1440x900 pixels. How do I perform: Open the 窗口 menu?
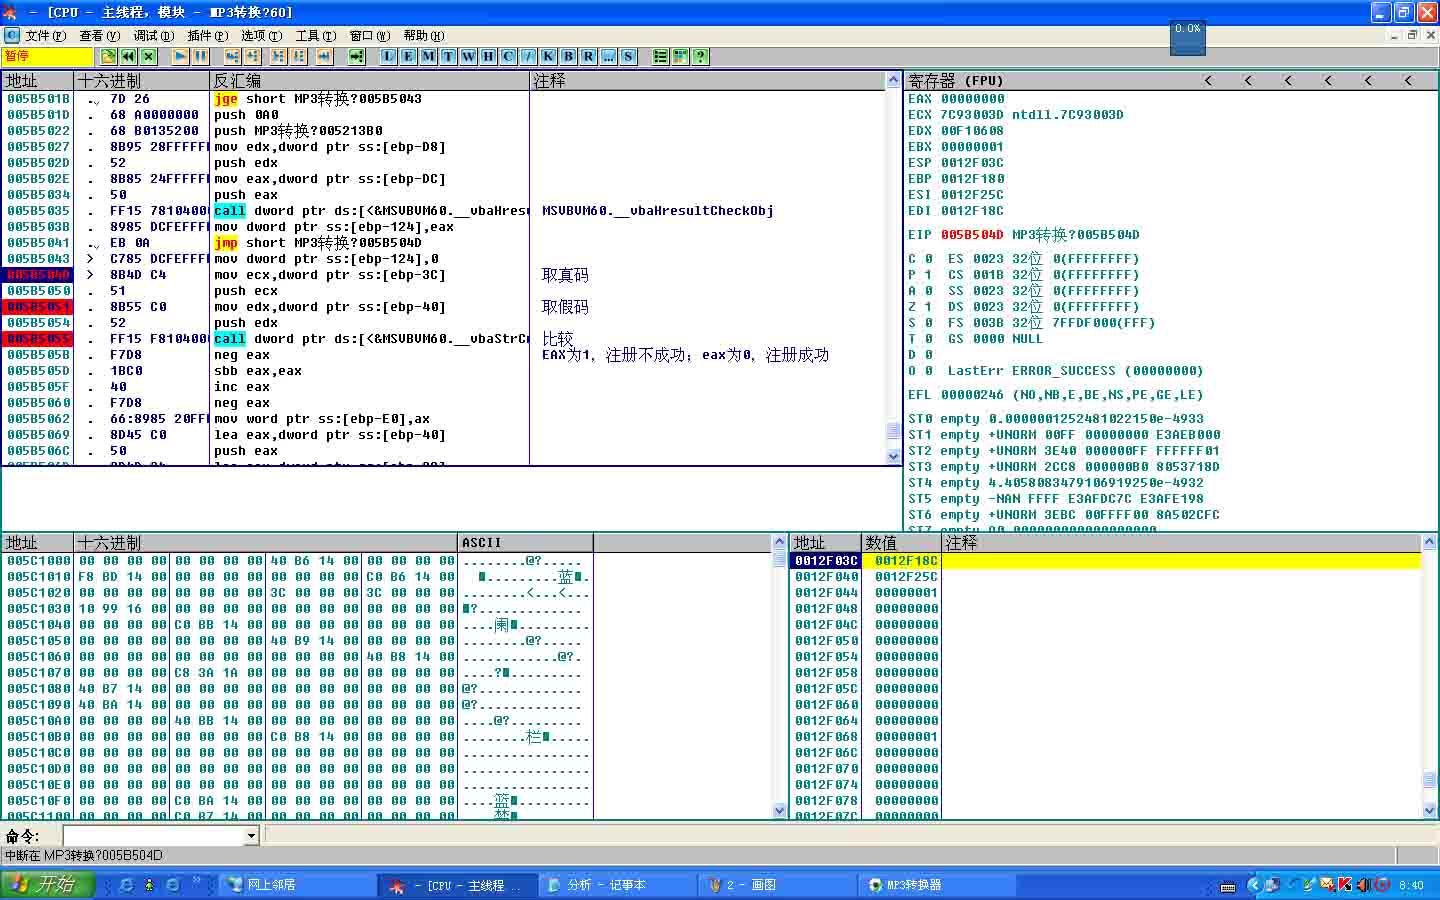click(369, 36)
